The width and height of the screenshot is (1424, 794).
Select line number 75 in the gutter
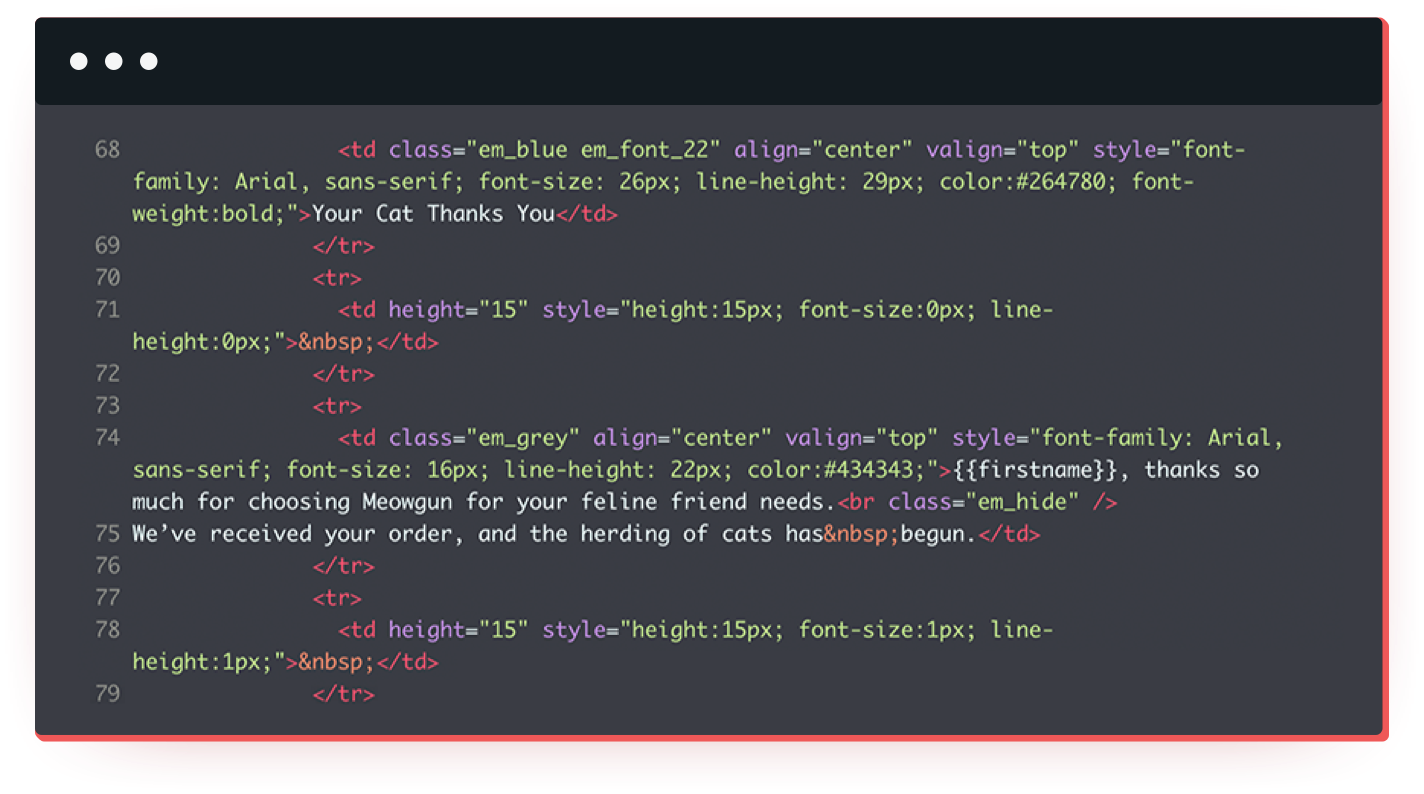pos(107,534)
